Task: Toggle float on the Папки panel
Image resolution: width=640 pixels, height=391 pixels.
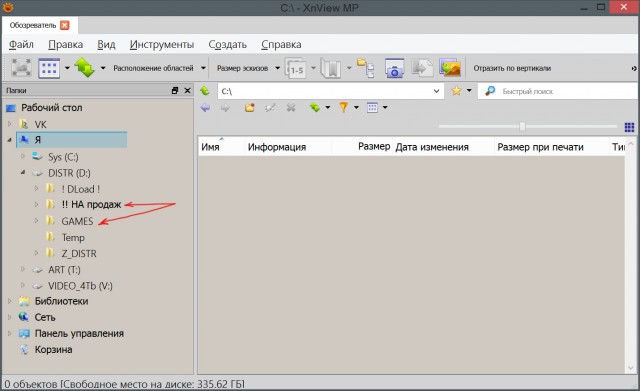Action: tap(175, 91)
